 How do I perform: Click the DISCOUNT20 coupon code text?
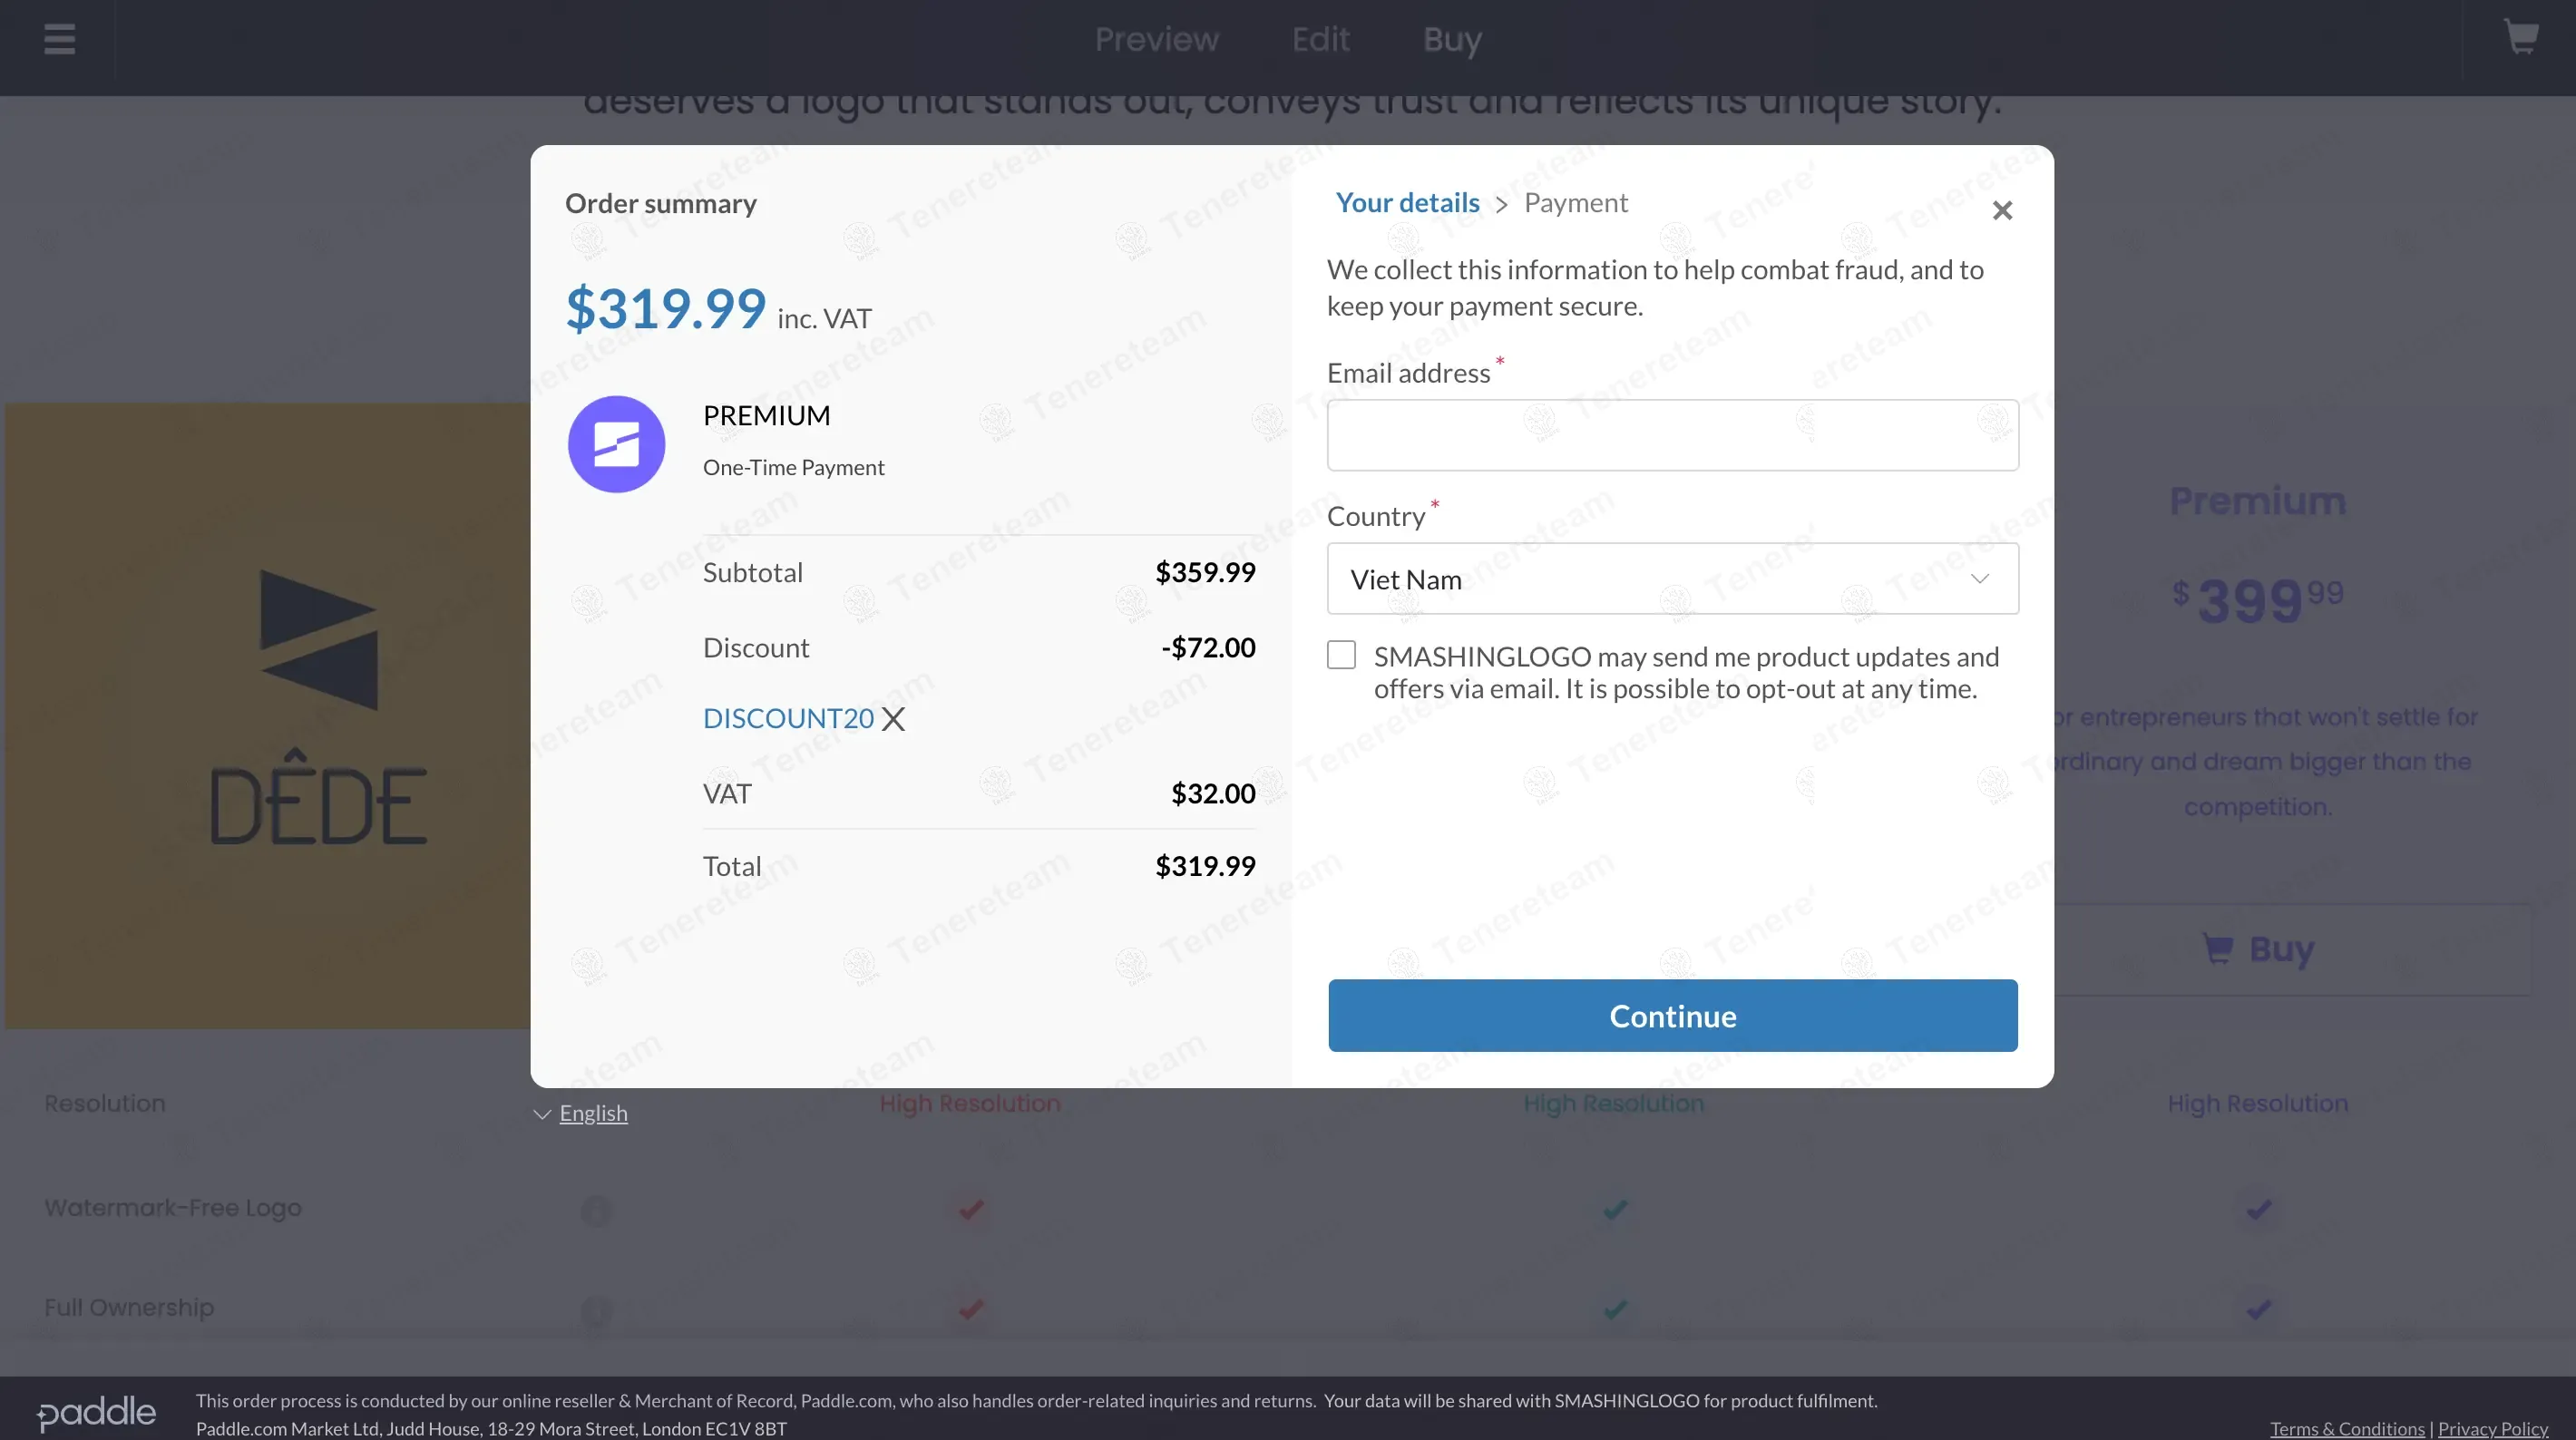click(788, 719)
